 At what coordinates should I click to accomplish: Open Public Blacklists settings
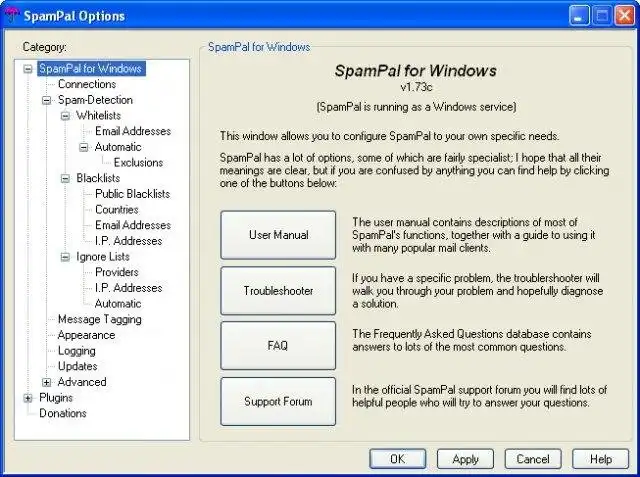pos(133,194)
